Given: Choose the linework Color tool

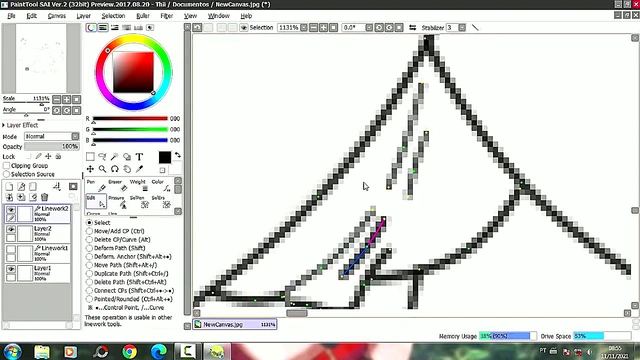Looking at the screenshot, I should [160, 185].
